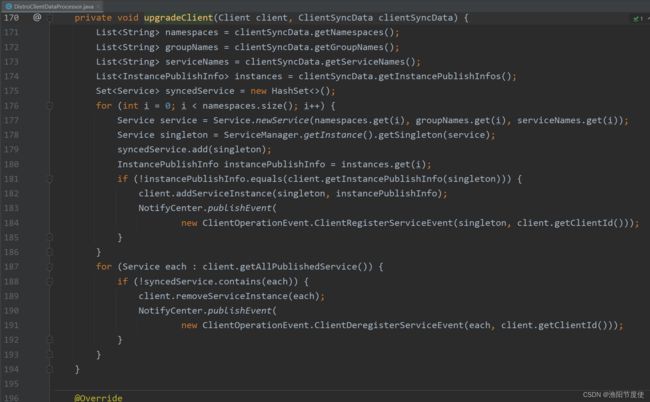
Task: Click the getServiceNames call on line 173
Action: click(365, 62)
